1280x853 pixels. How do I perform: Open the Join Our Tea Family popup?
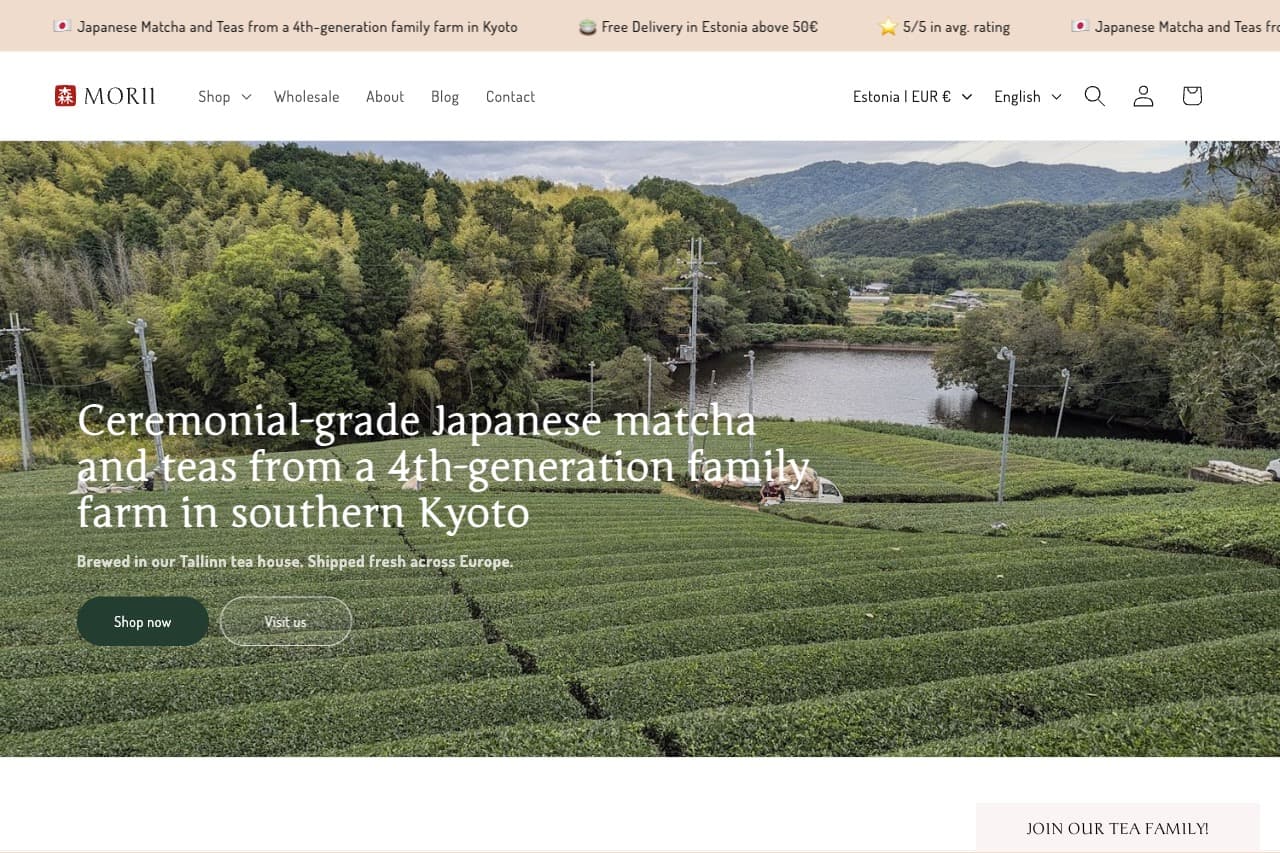click(x=1117, y=827)
